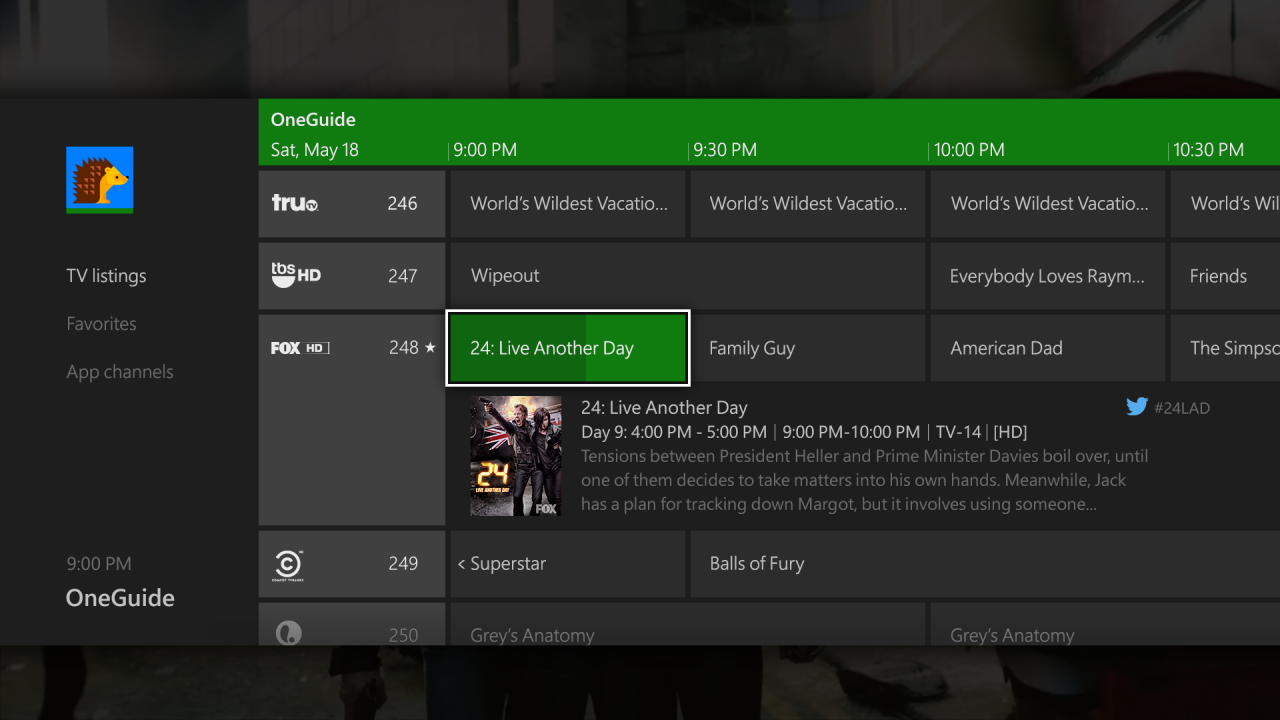
Task: Select the TBS HD channel logo
Action: point(296,275)
